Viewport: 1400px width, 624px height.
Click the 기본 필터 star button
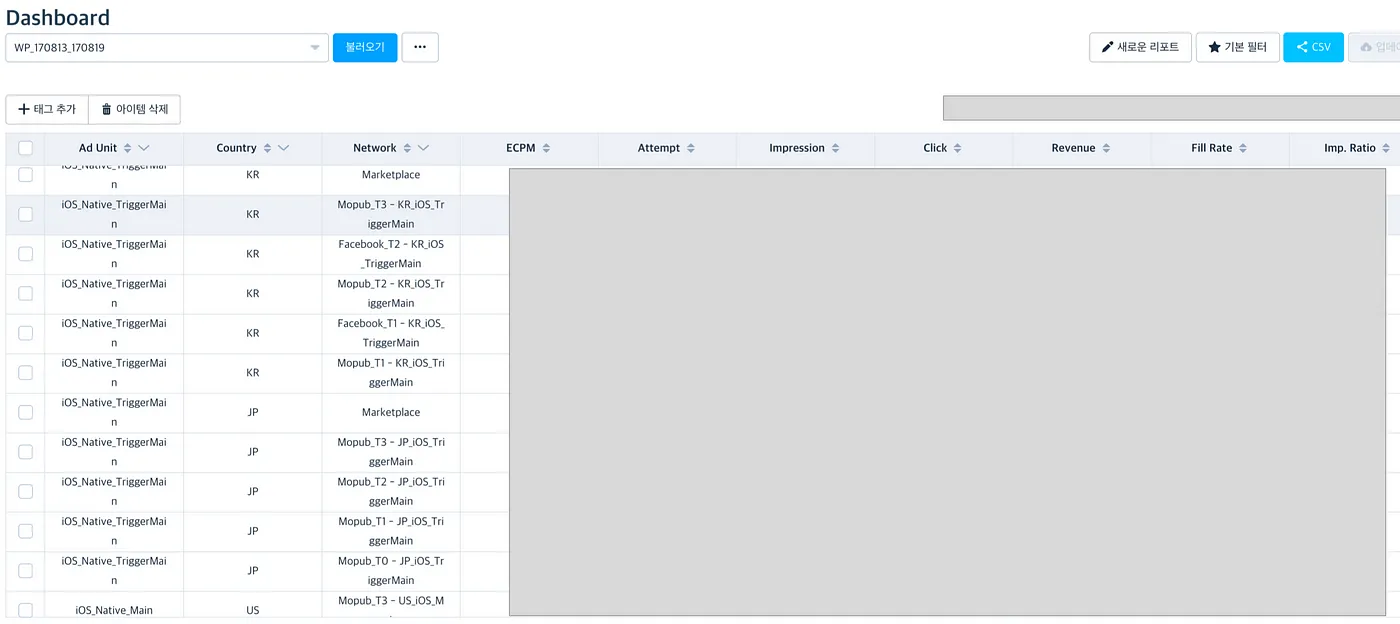pyautogui.click(x=1238, y=47)
